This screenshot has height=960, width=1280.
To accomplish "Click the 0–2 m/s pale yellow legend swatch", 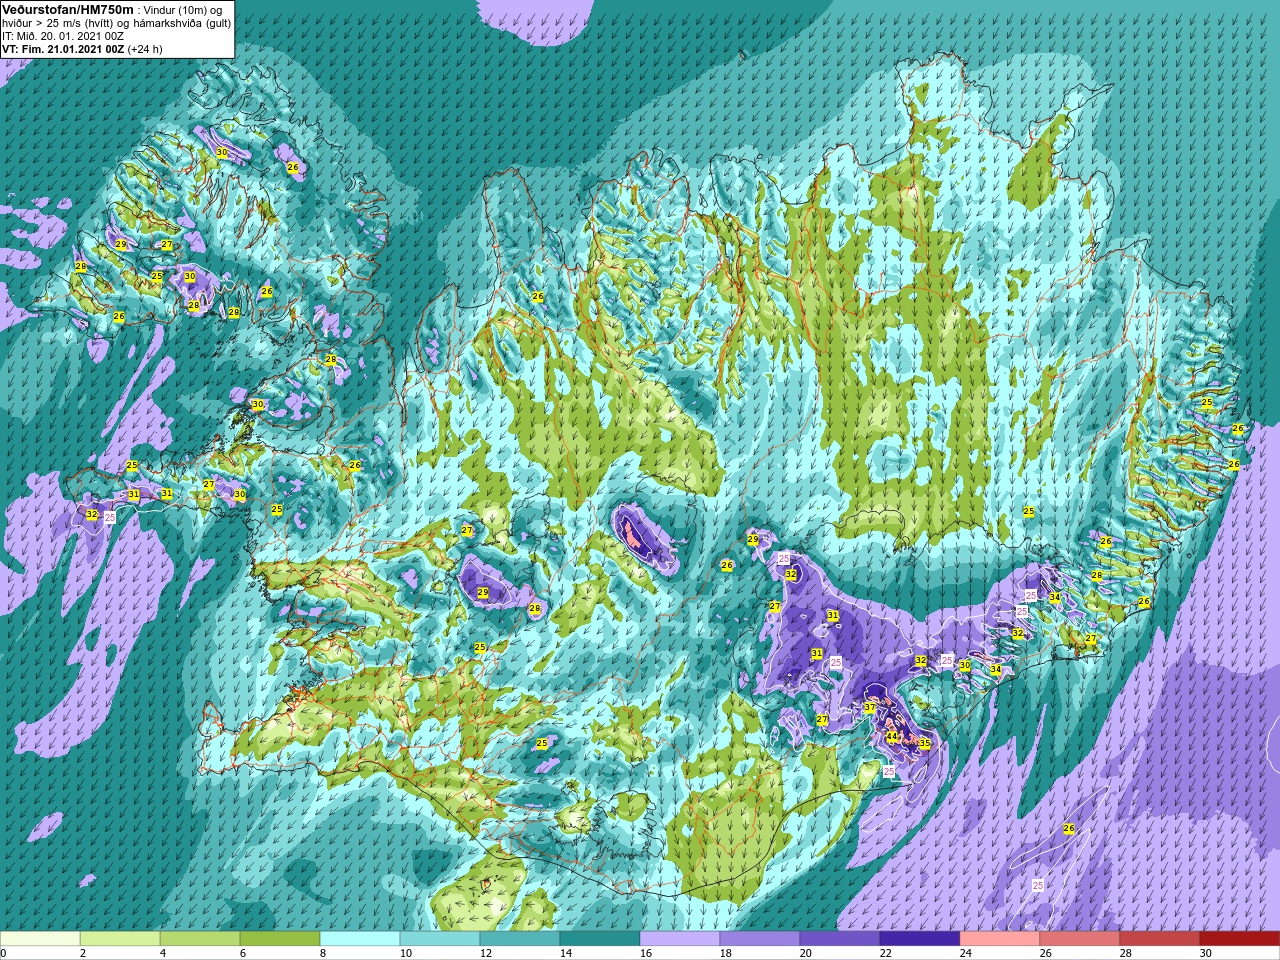I will pyautogui.click(x=40, y=939).
